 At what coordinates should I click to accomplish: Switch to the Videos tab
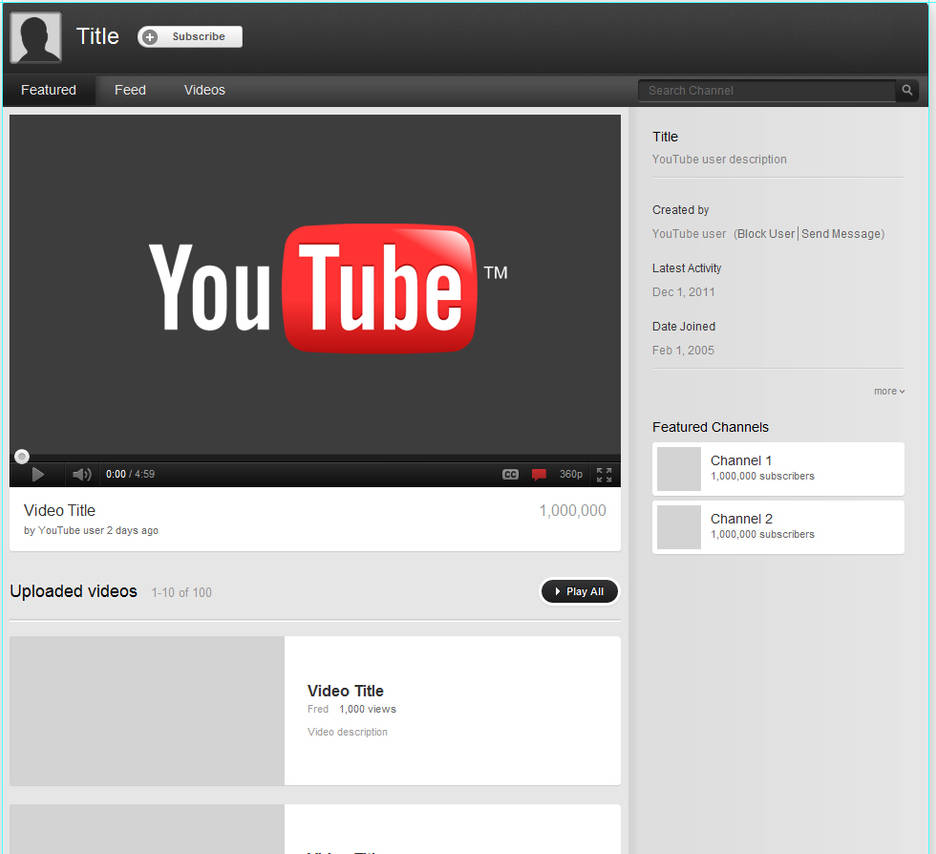(204, 90)
